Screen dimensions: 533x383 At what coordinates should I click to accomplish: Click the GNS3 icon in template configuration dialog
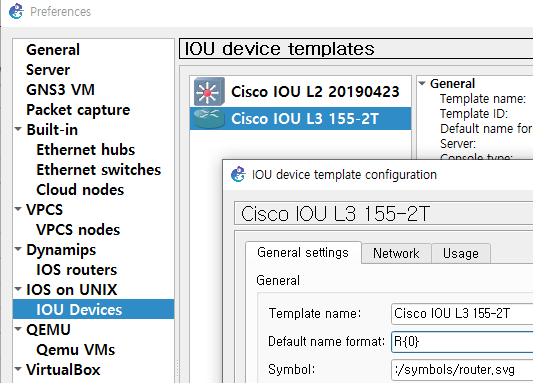click(238, 174)
